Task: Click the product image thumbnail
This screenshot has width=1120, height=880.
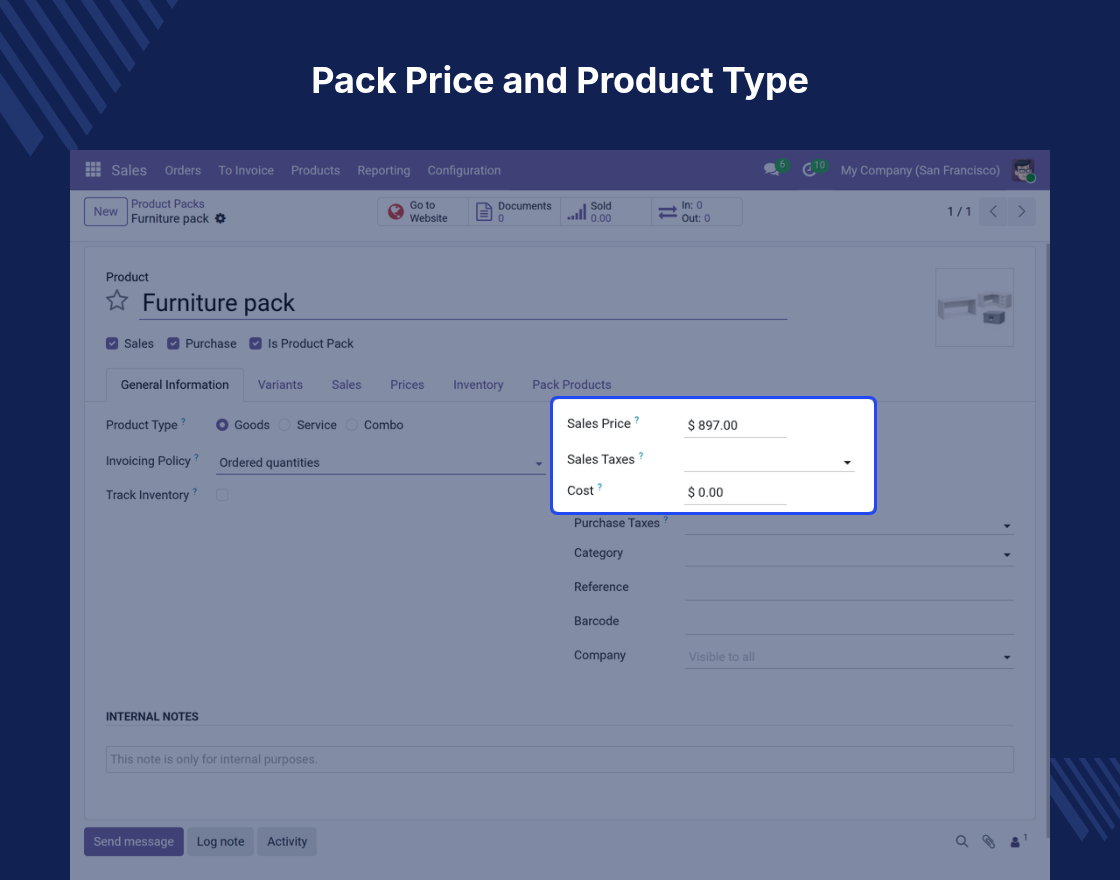Action: click(974, 308)
